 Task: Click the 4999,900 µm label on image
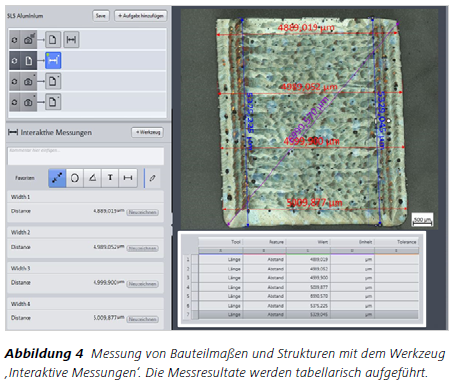(x=311, y=141)
